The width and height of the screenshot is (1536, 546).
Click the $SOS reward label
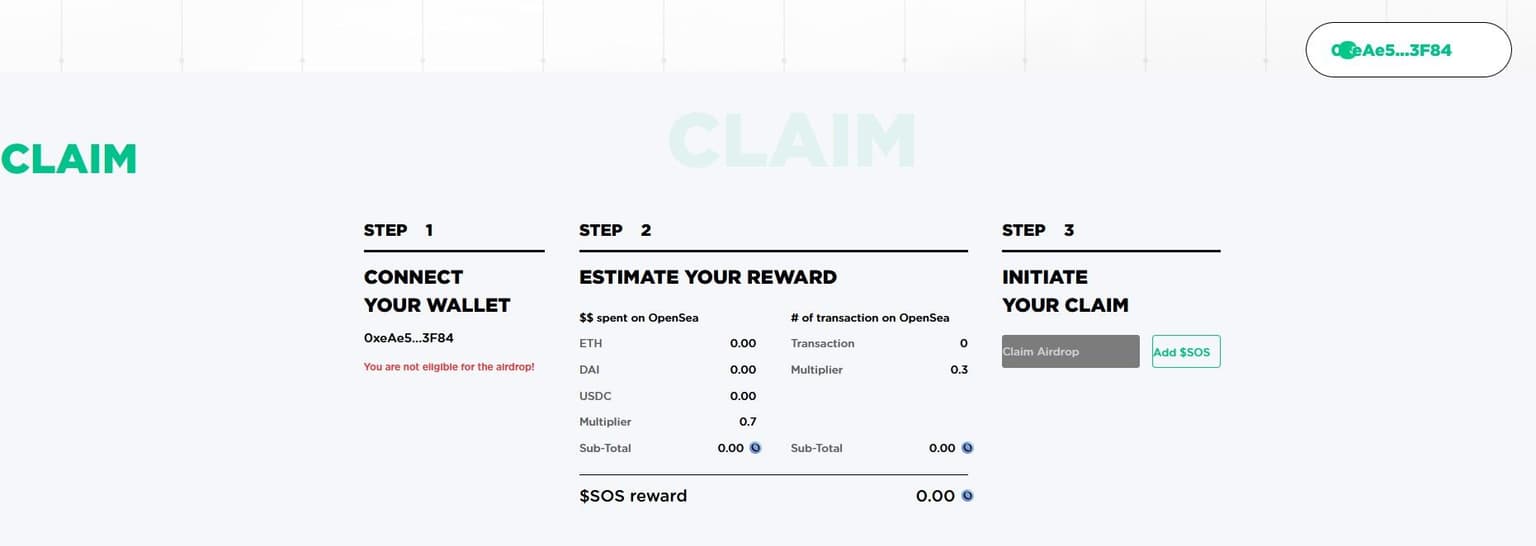(x=633, y=496)
